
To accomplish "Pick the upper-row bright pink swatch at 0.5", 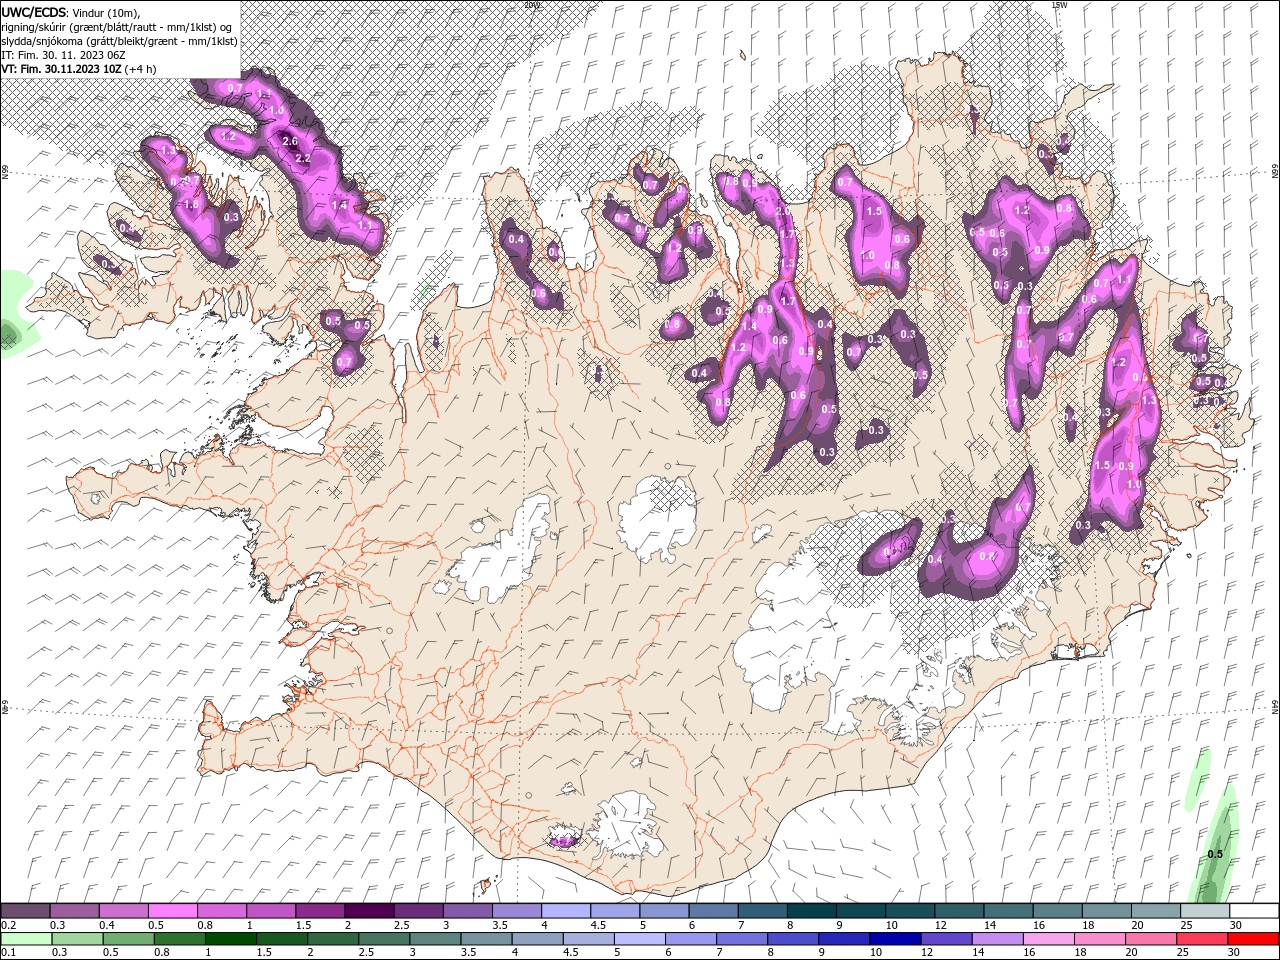I will [172, 911].
